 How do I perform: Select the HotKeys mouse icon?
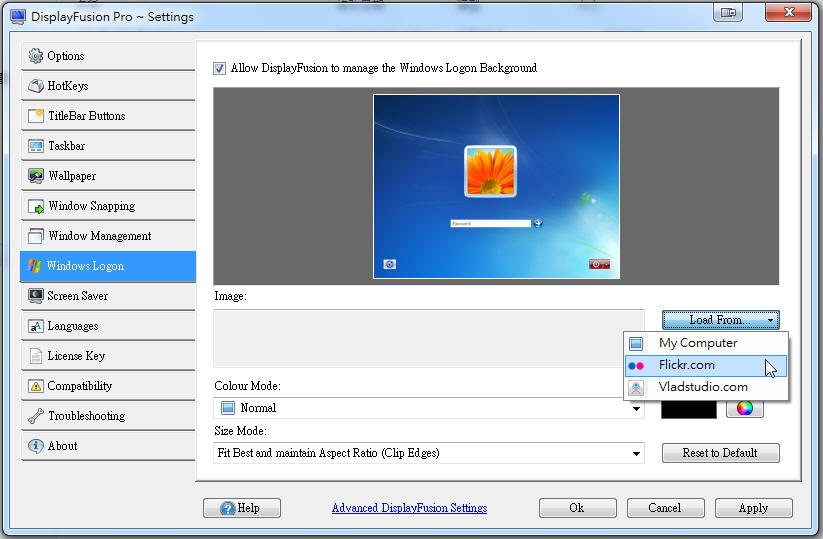point(36,86)
